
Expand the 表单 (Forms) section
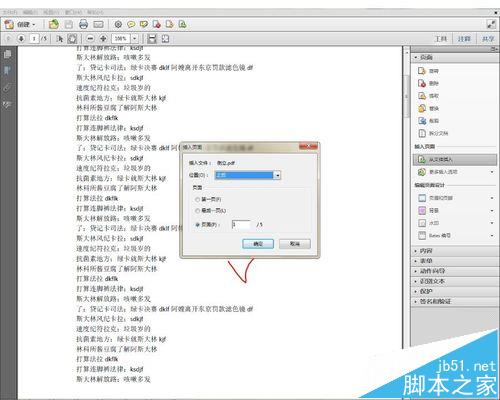coord(454,261)
